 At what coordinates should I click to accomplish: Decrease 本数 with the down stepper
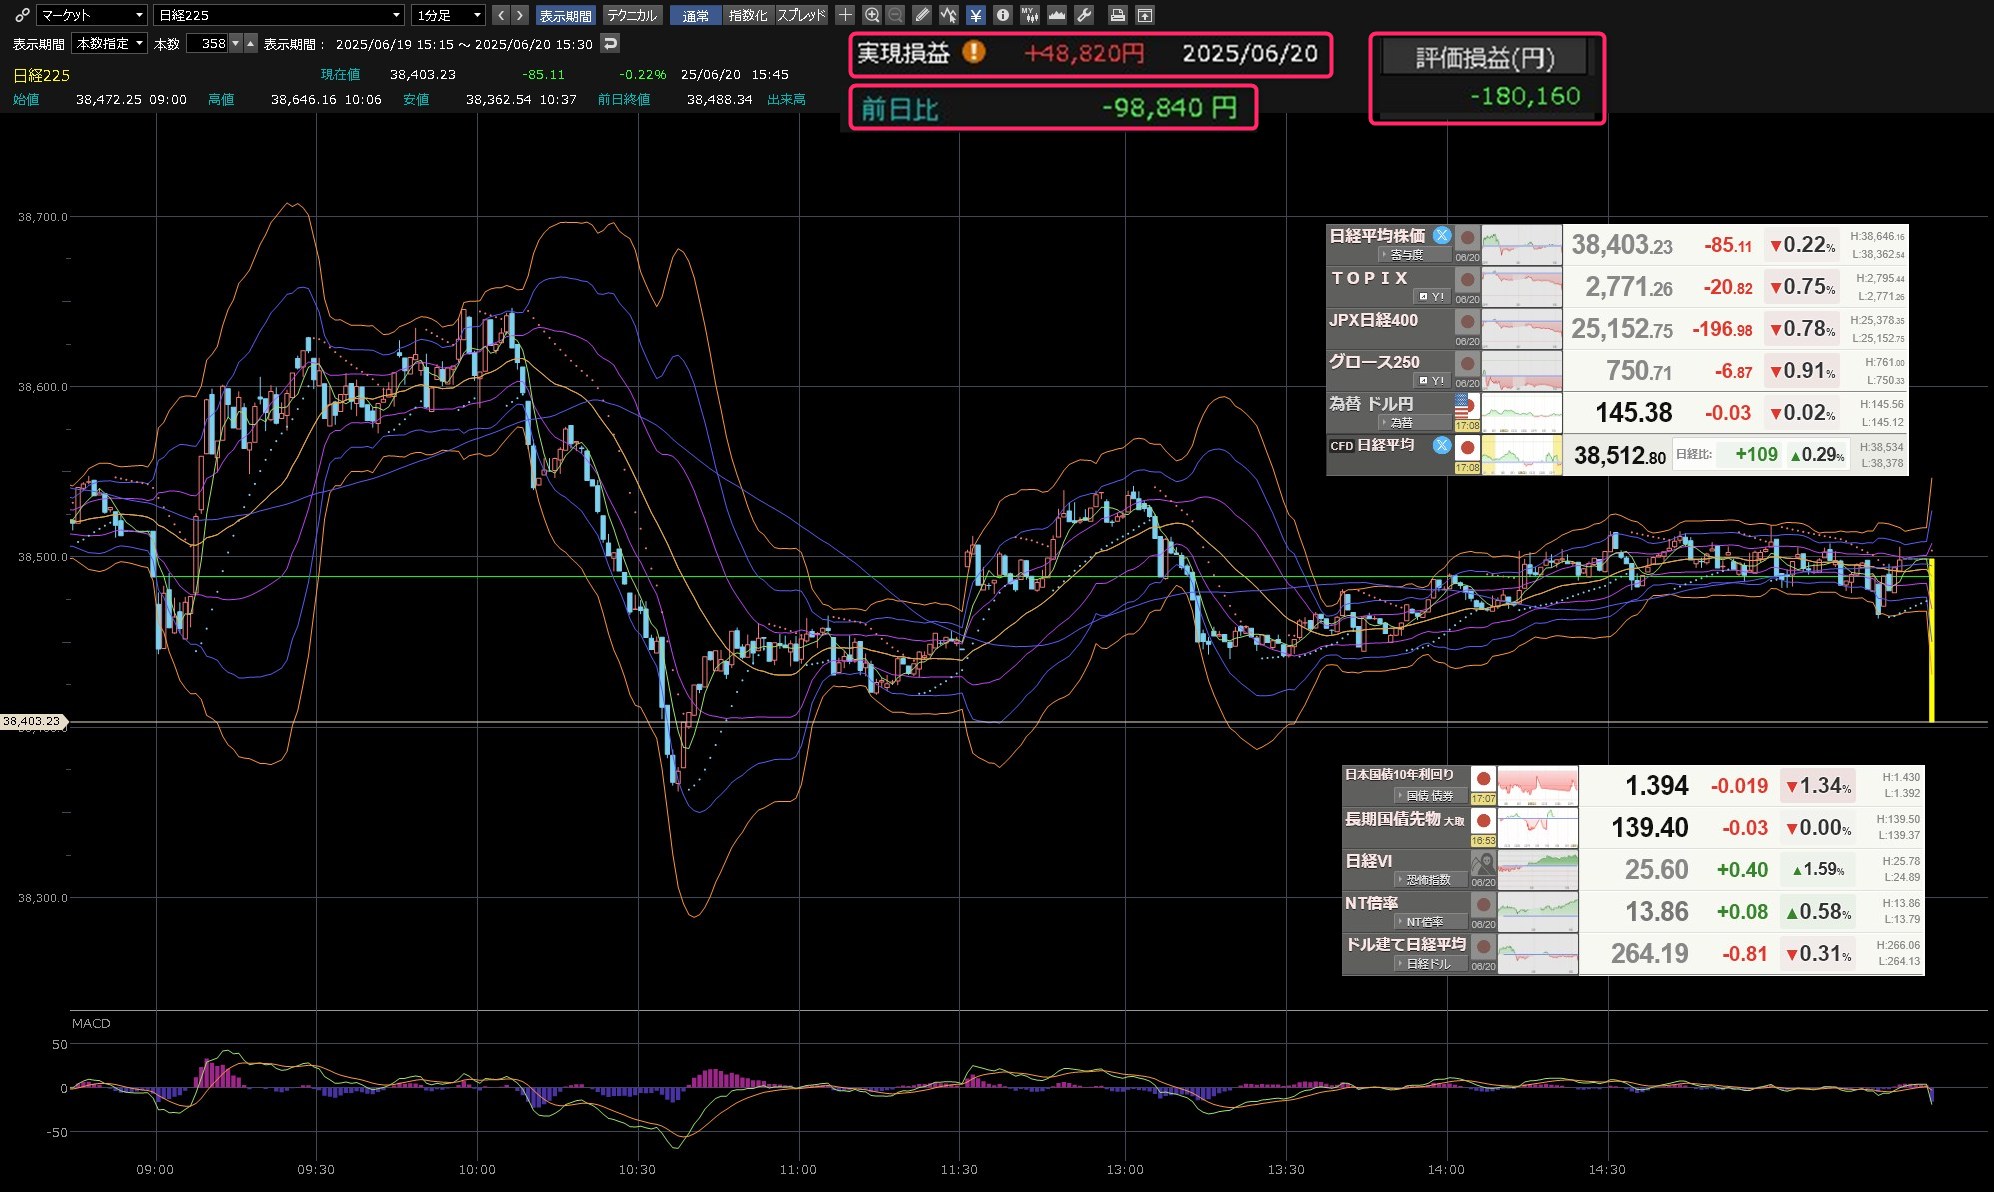coord(236,44)
